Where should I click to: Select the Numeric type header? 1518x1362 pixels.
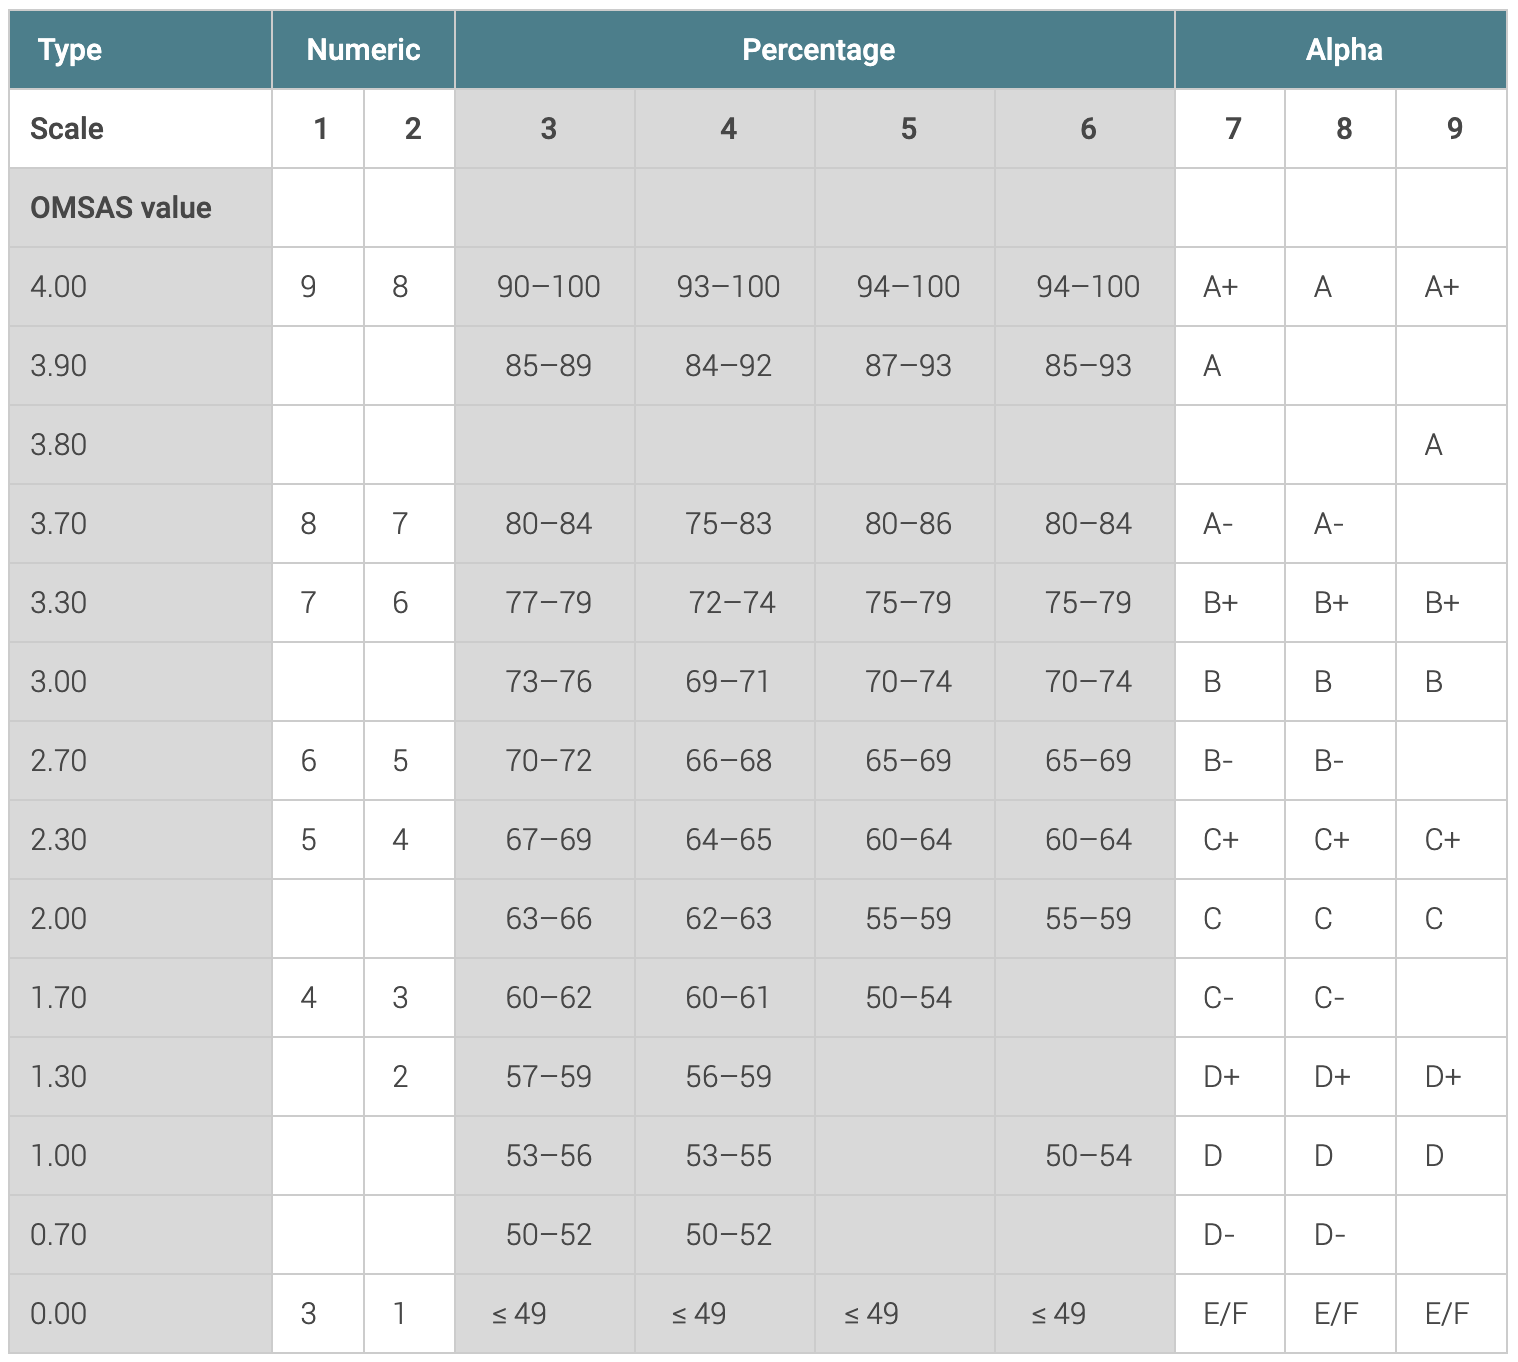coord(363,50)
